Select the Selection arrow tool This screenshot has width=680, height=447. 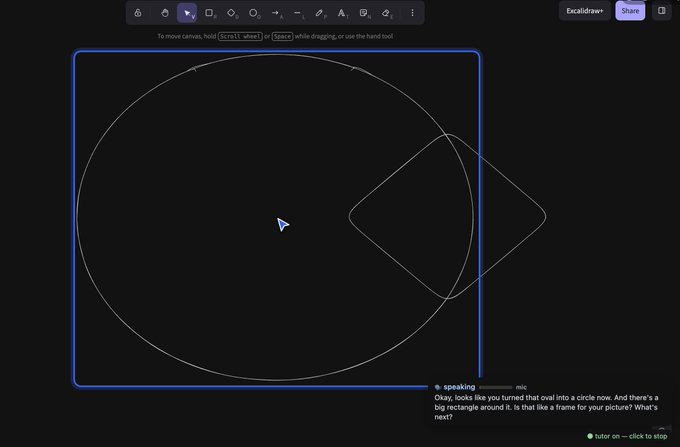point(187,13)
